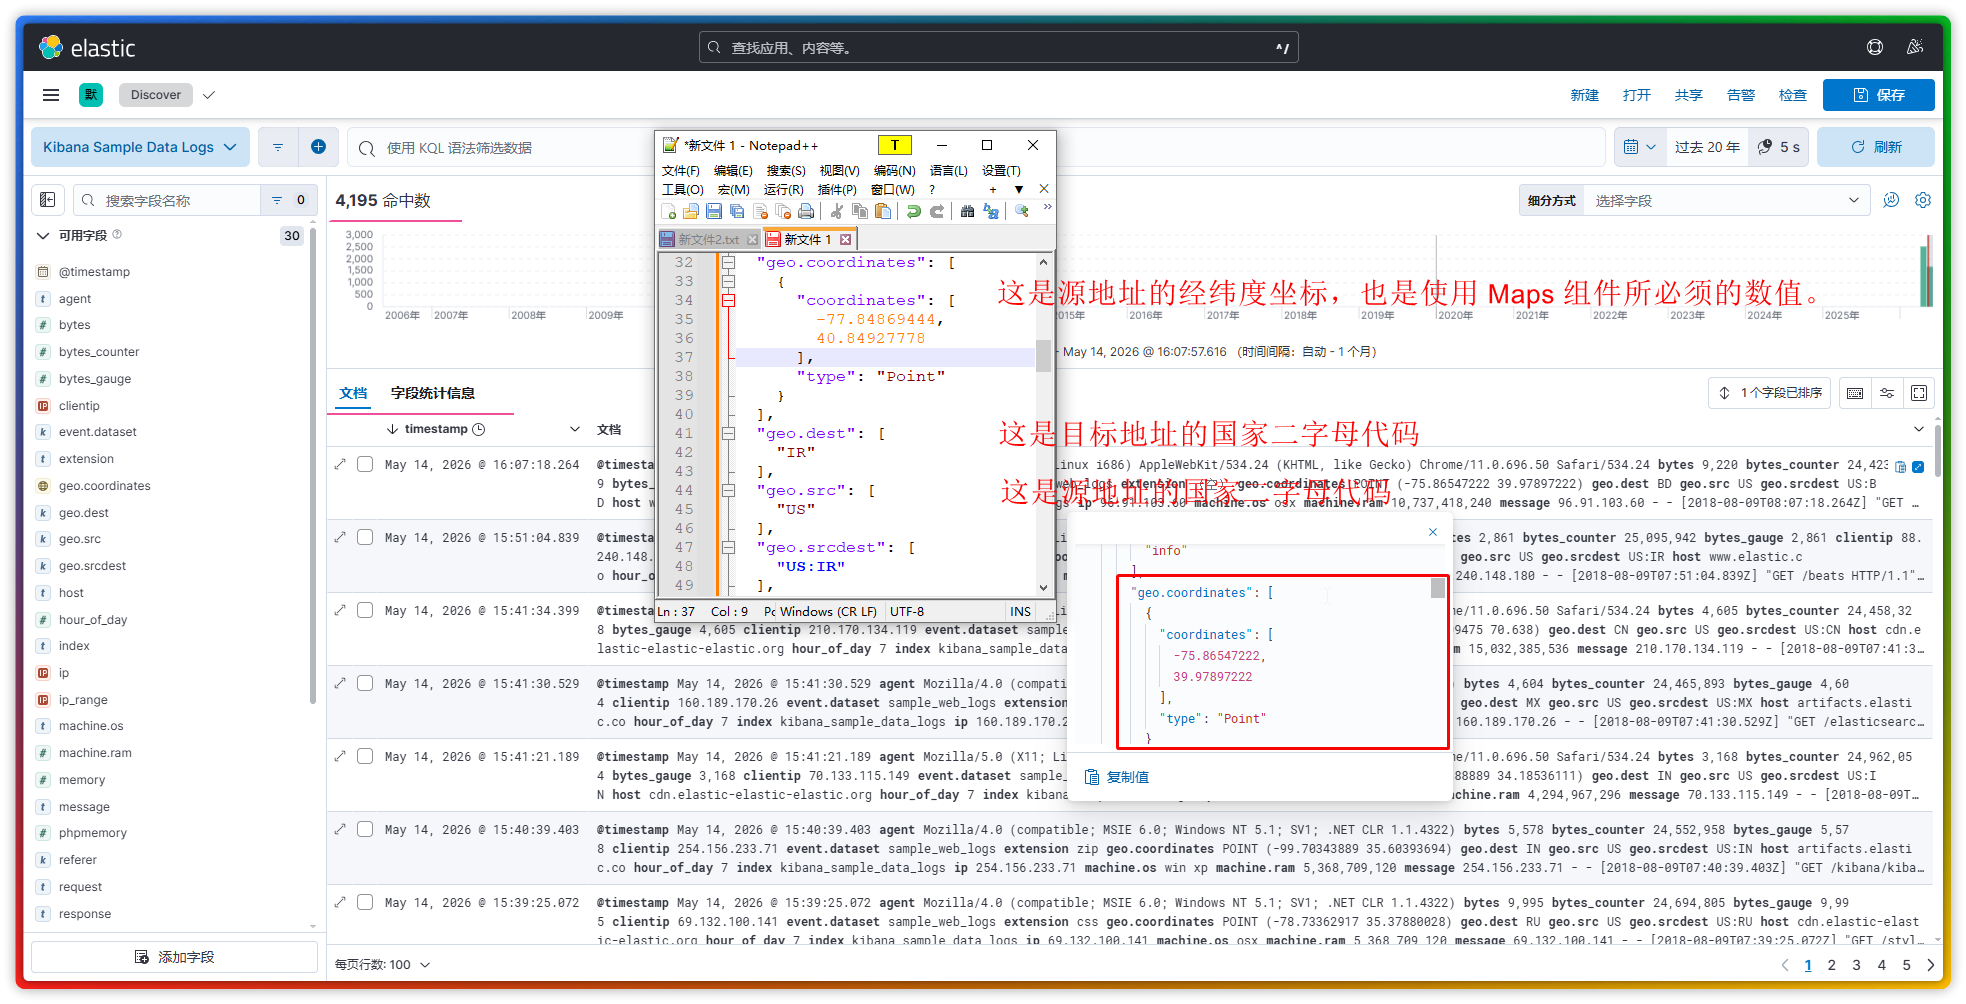Switch to the 新文件2.txt tab

click(x=709, y=239)
